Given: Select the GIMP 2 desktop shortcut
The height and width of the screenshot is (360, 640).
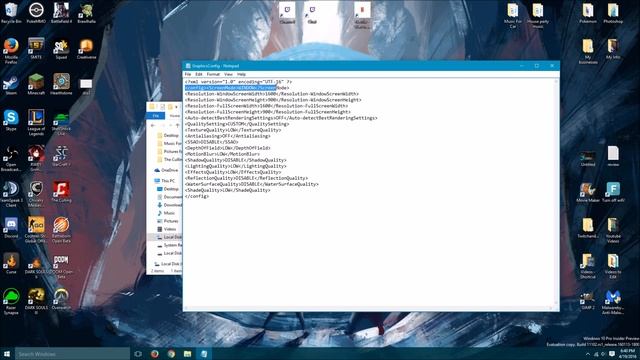Looking at the screenshot, I should 588,300.
